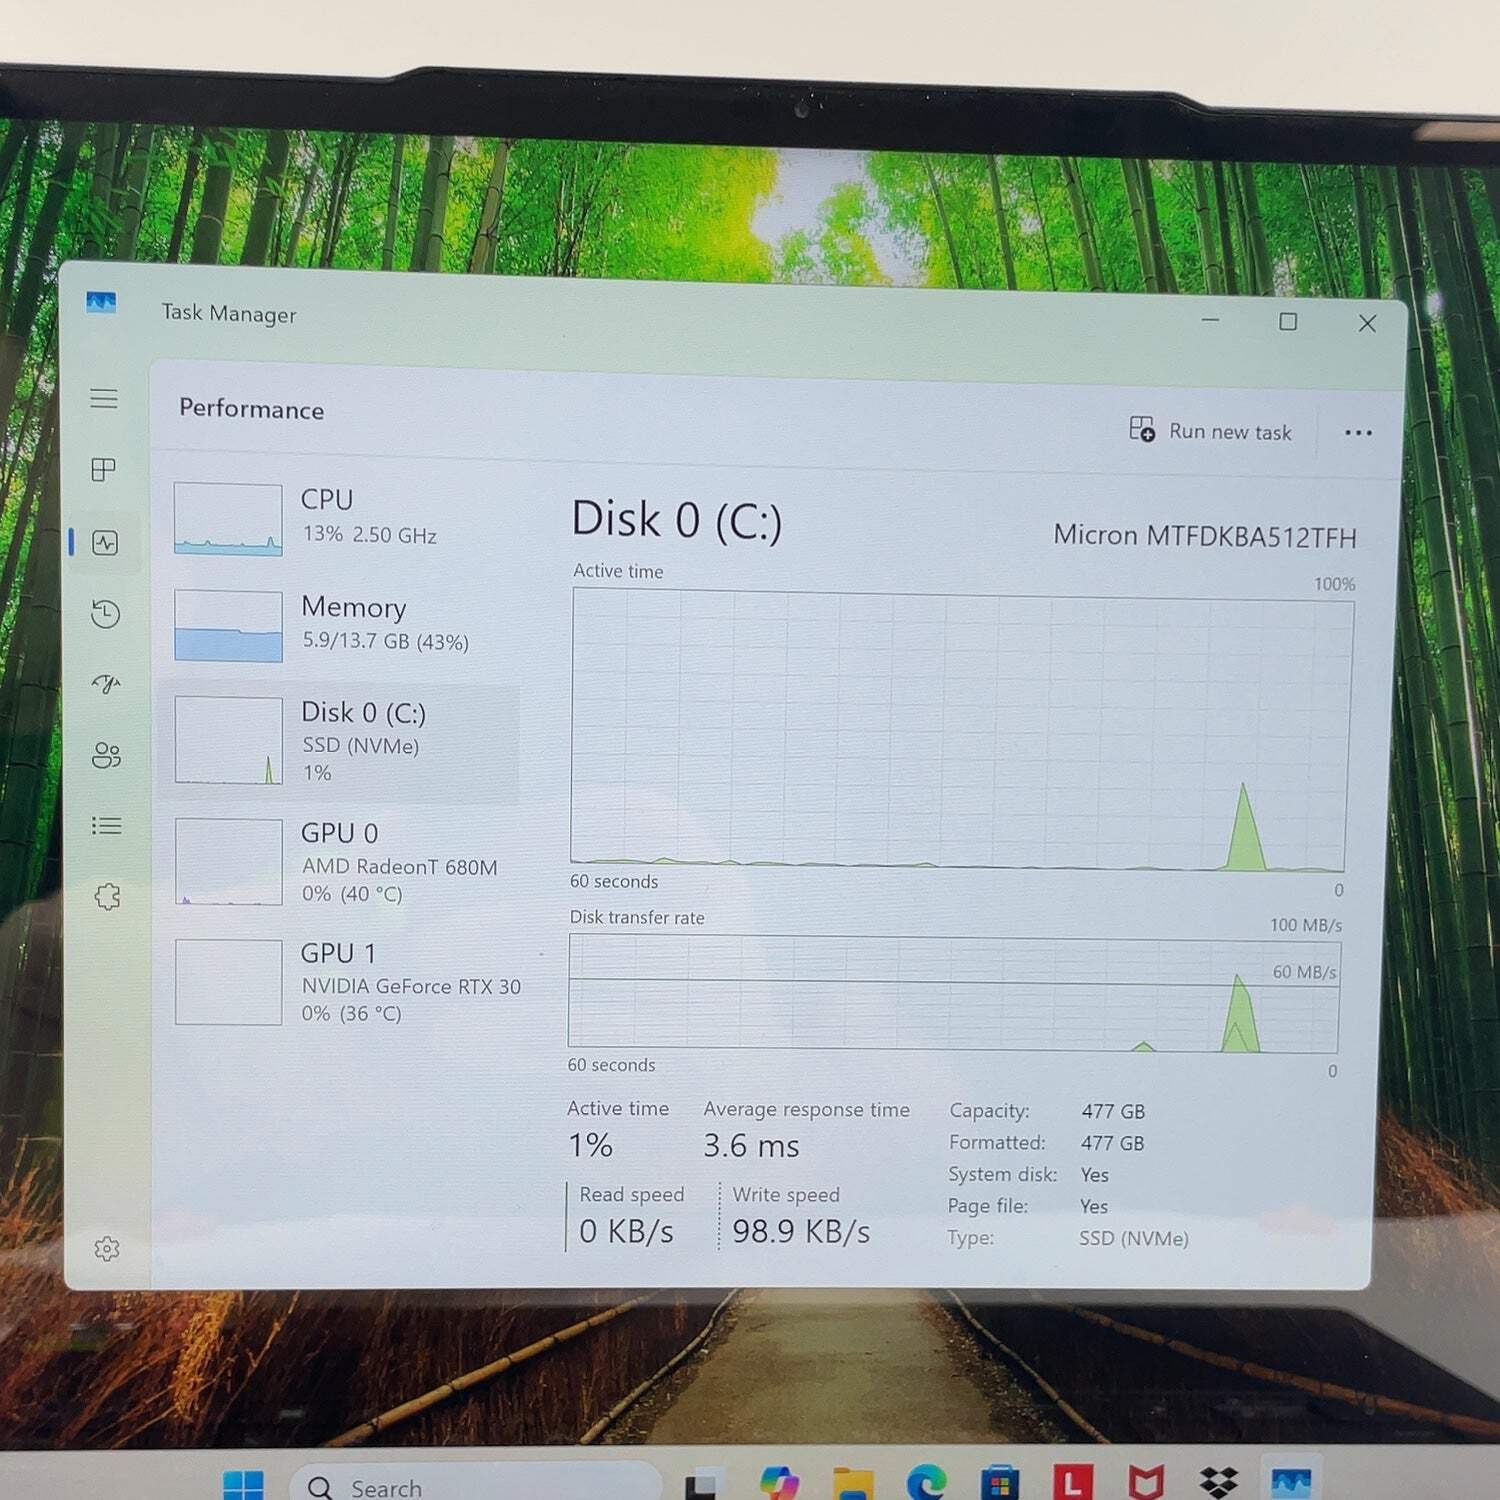Click the CPU usage mini graph thumbnail
The height and width of the screenshot is (1500, 1500).
pyautogui.click(x=228, y=519)
